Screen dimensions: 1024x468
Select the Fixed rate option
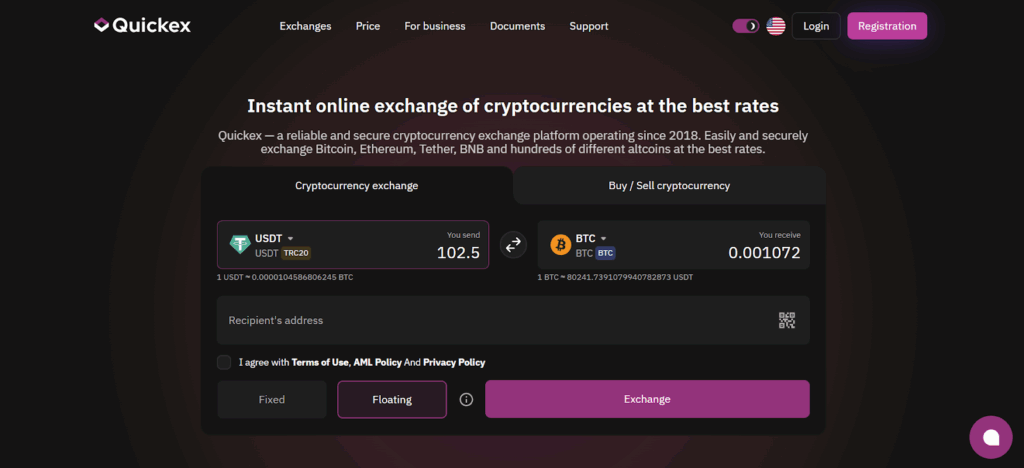[x=272, y=399]
